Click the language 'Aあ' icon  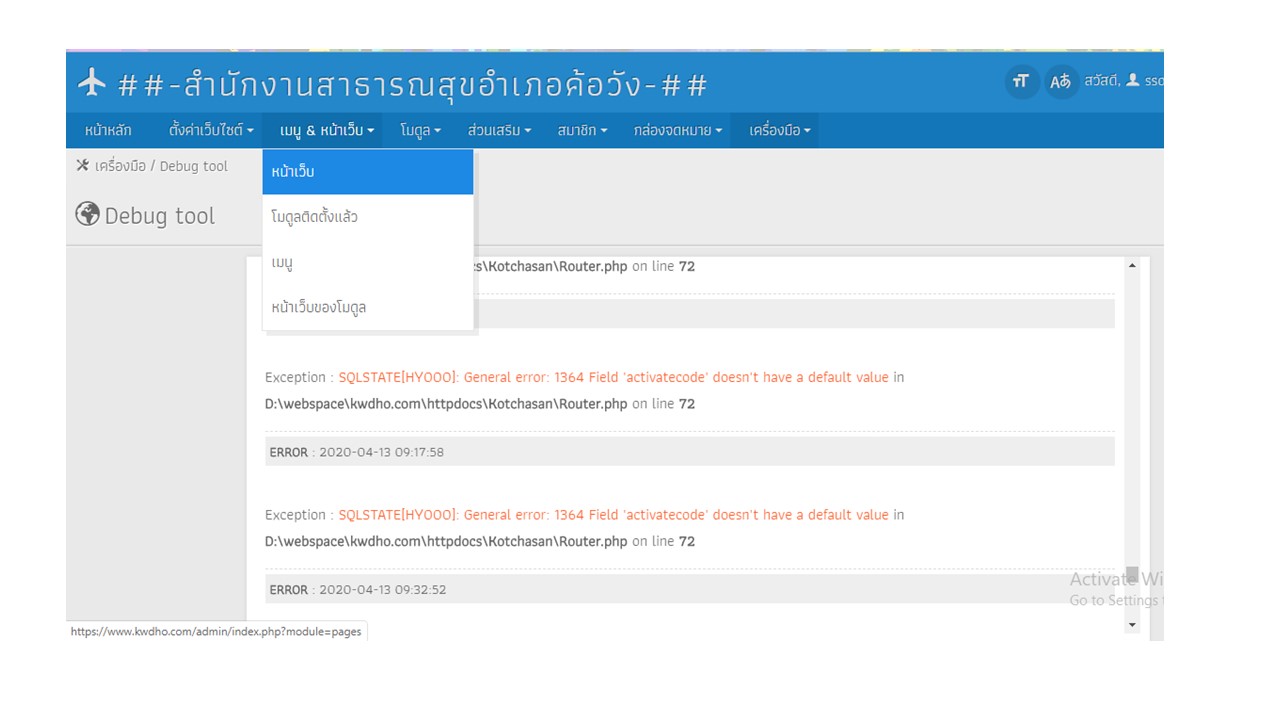click(x=1060, y=81)
